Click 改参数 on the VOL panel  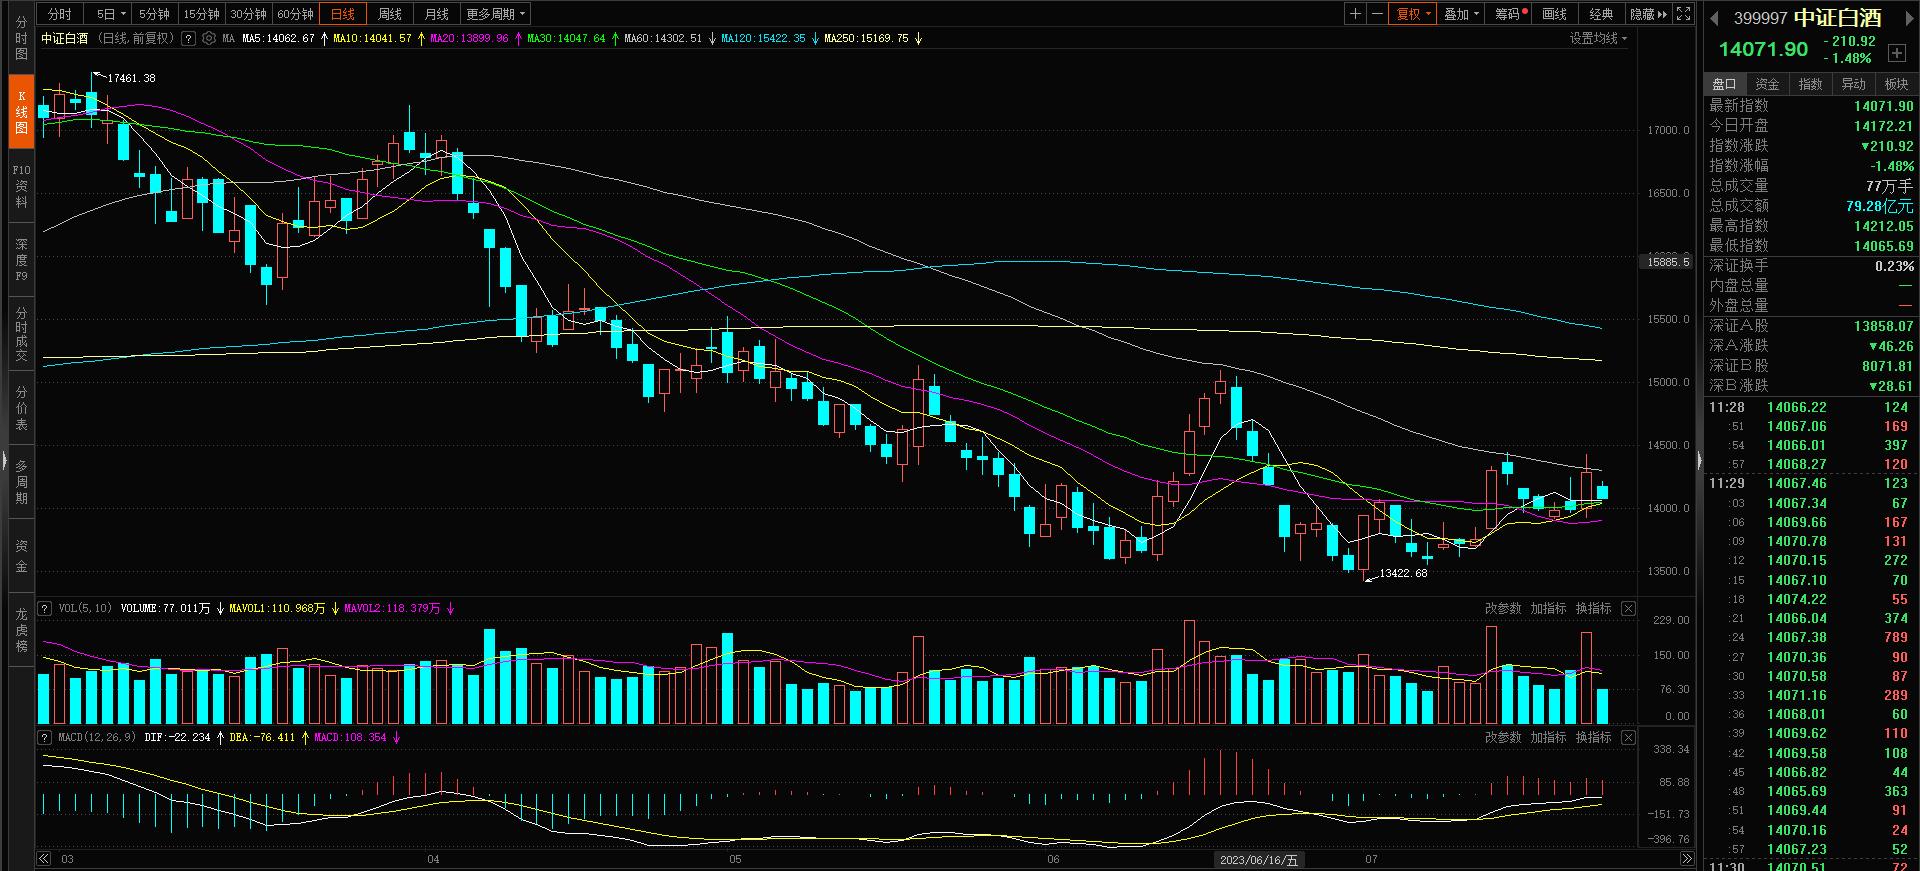click(1502, 609)
